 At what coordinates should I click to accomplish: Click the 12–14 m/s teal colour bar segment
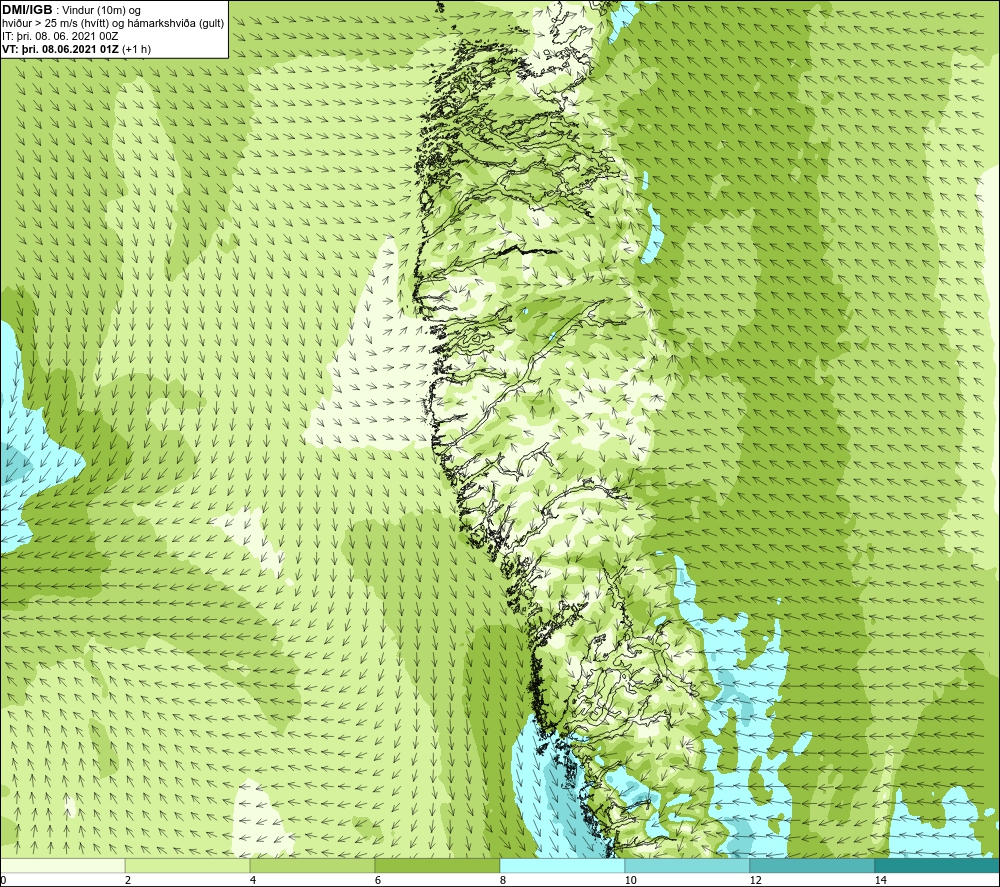(x=812, y=865)
